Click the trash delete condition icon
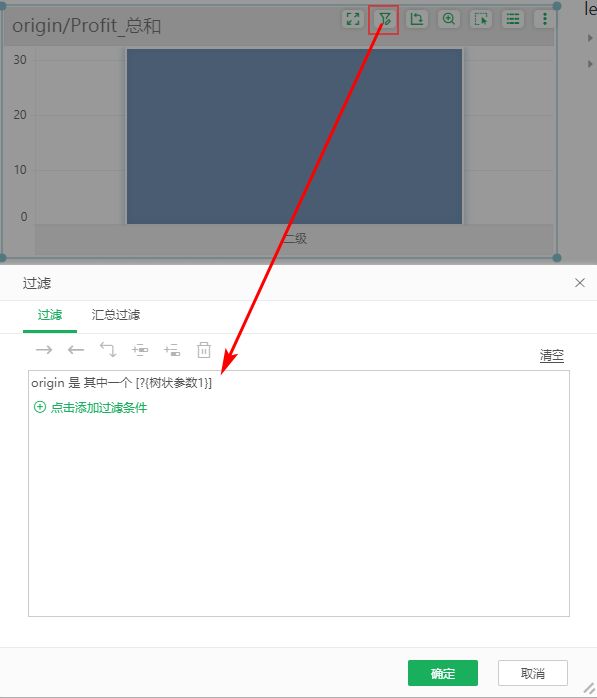 [x=204, y=350]
